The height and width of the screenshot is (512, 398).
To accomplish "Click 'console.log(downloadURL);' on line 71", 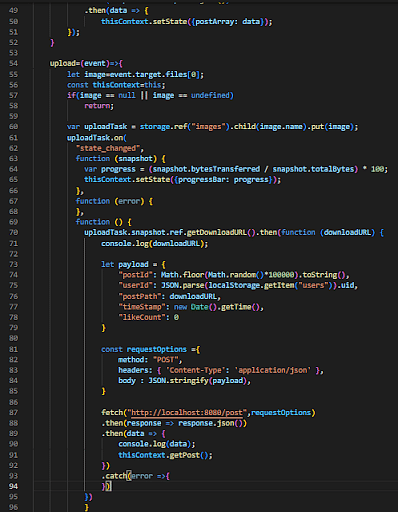I will click(155, 244).
